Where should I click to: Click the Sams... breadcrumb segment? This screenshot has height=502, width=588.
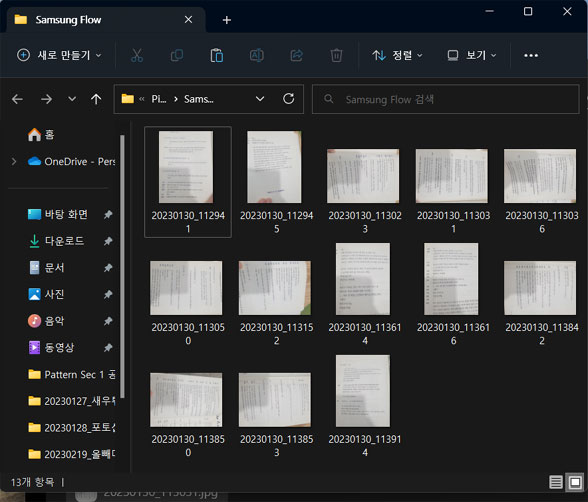click(198, 99)
